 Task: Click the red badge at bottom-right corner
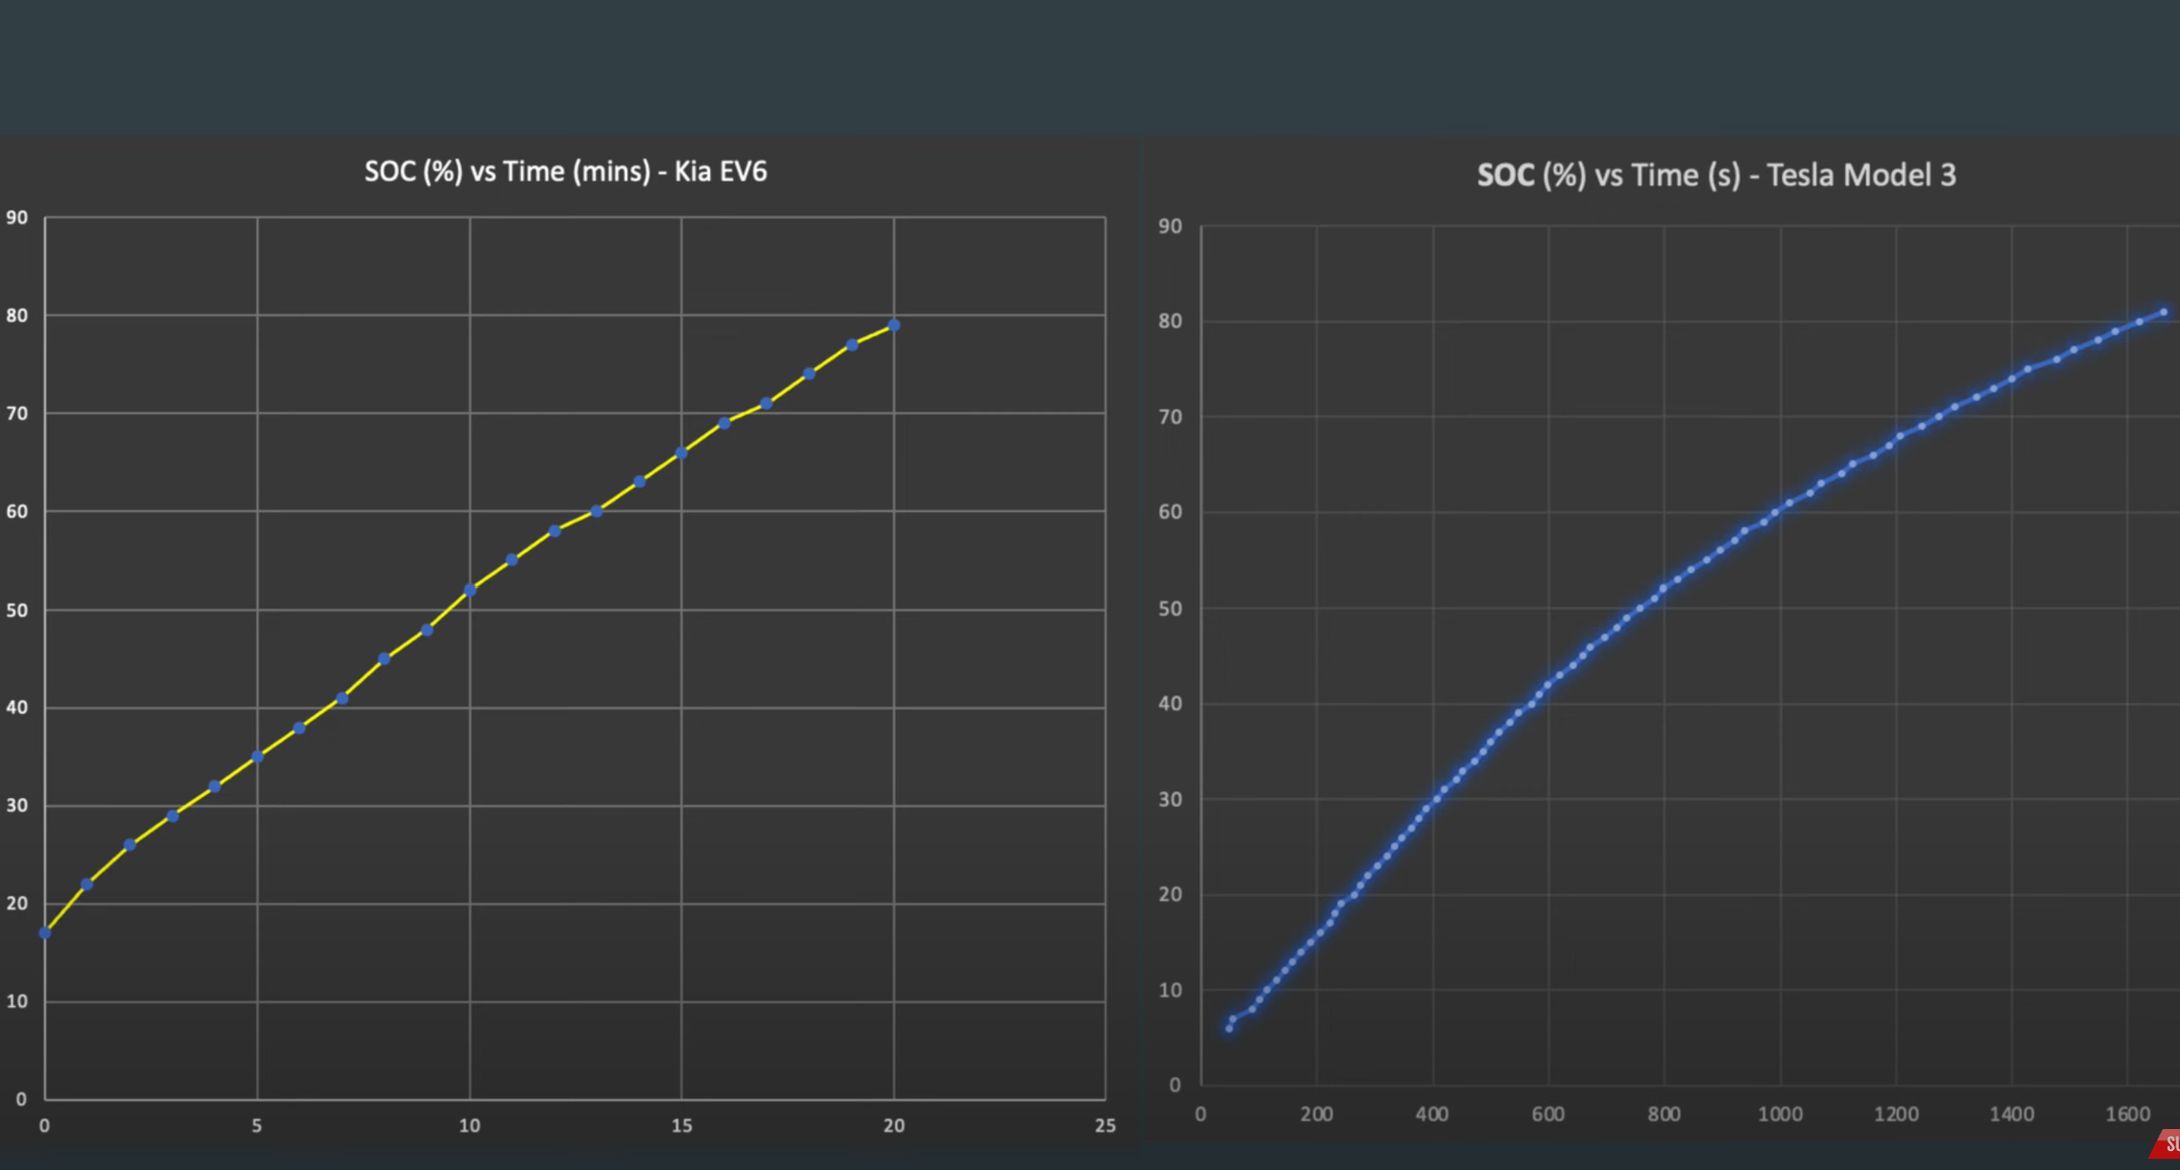pos(2166,1146)
